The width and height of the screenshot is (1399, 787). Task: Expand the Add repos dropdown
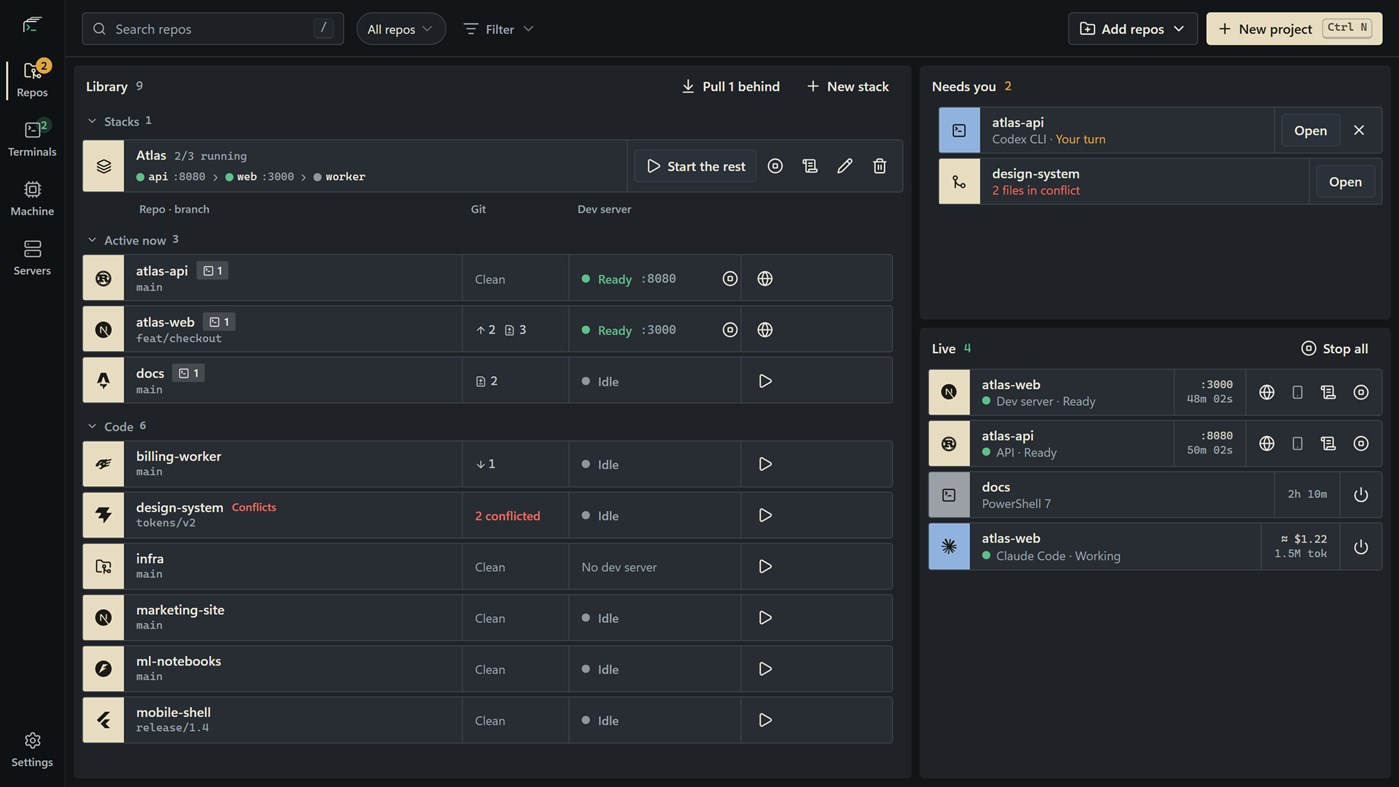(x=1133, y=29)
